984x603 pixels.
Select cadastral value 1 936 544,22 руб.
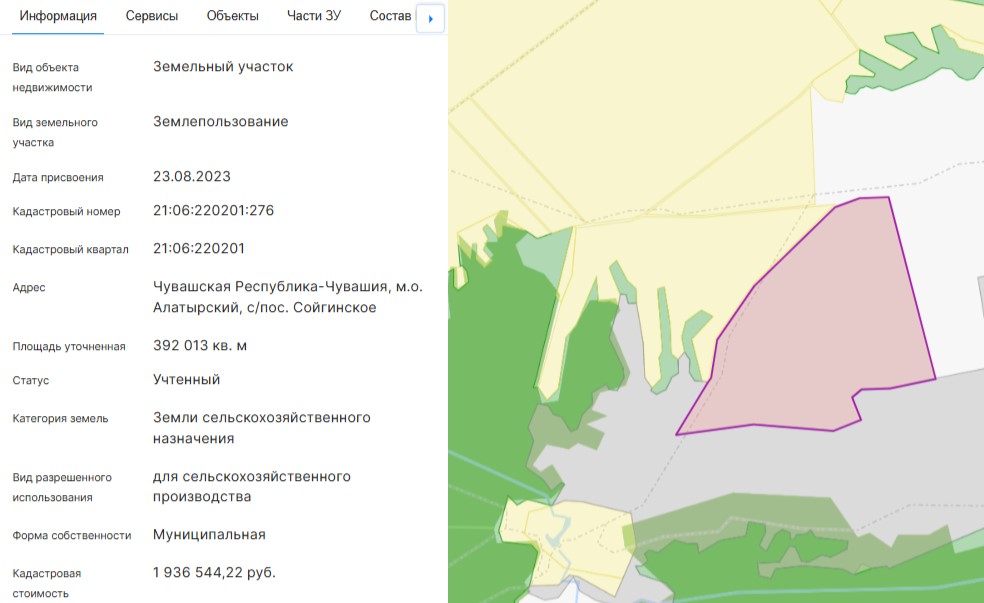click(x=214, y=572)
